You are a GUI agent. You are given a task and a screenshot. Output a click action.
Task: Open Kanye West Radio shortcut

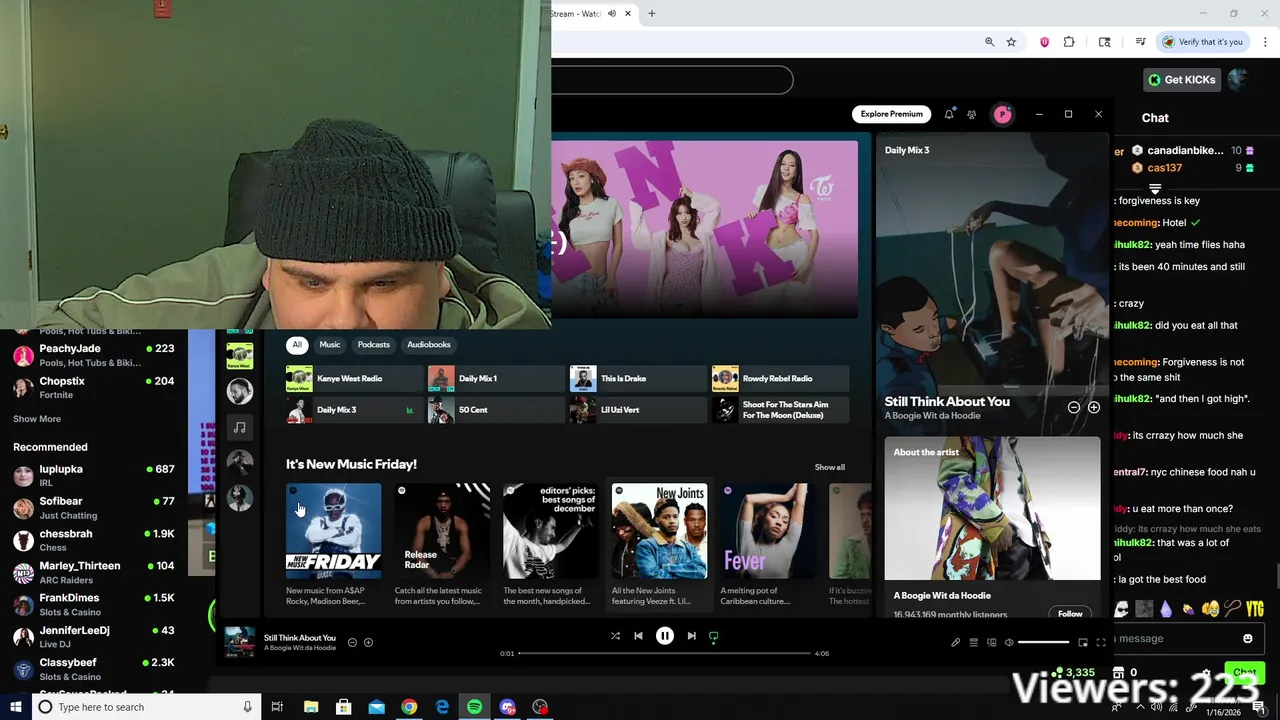pos(354,378)
